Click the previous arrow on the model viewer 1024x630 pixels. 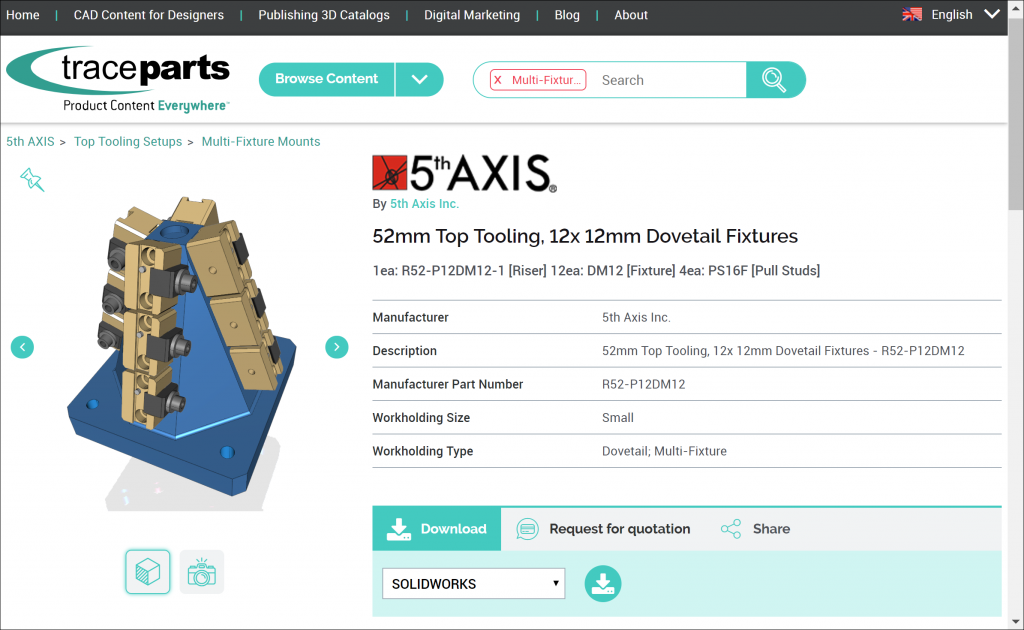pos(22,347)
